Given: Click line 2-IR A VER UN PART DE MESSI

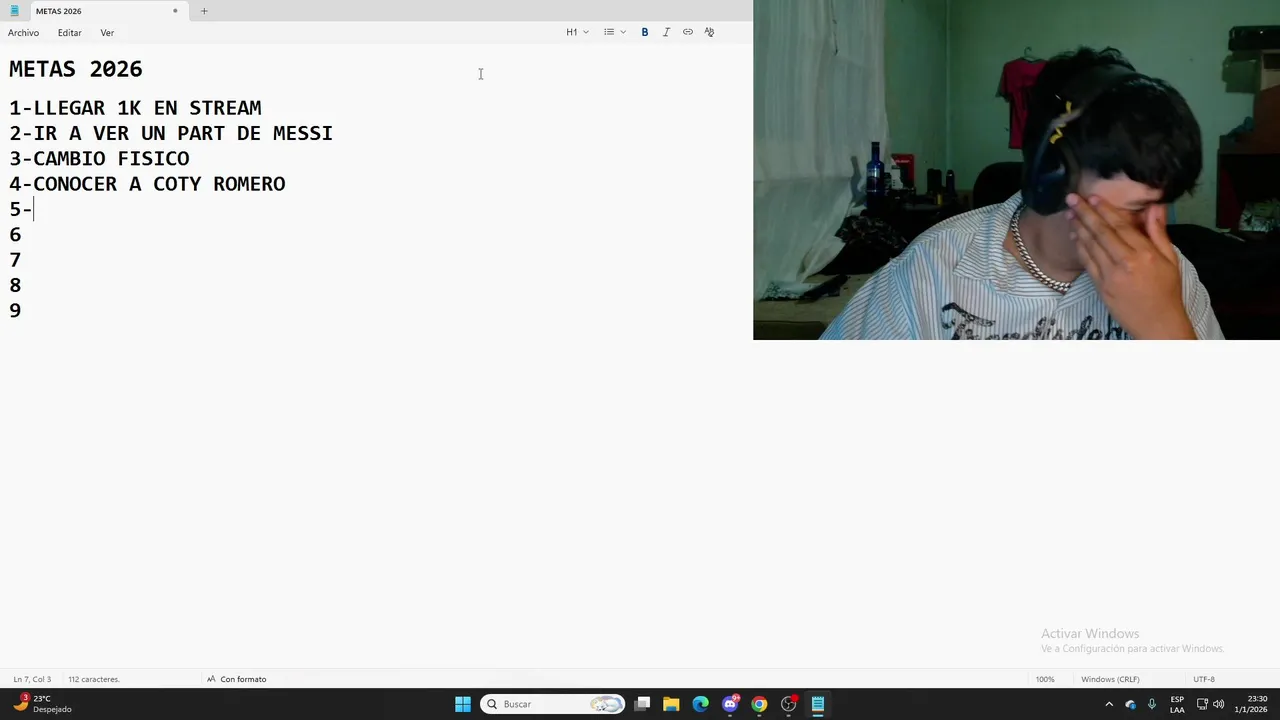Looking at the screenshot, I should click(x=171, y=133).
